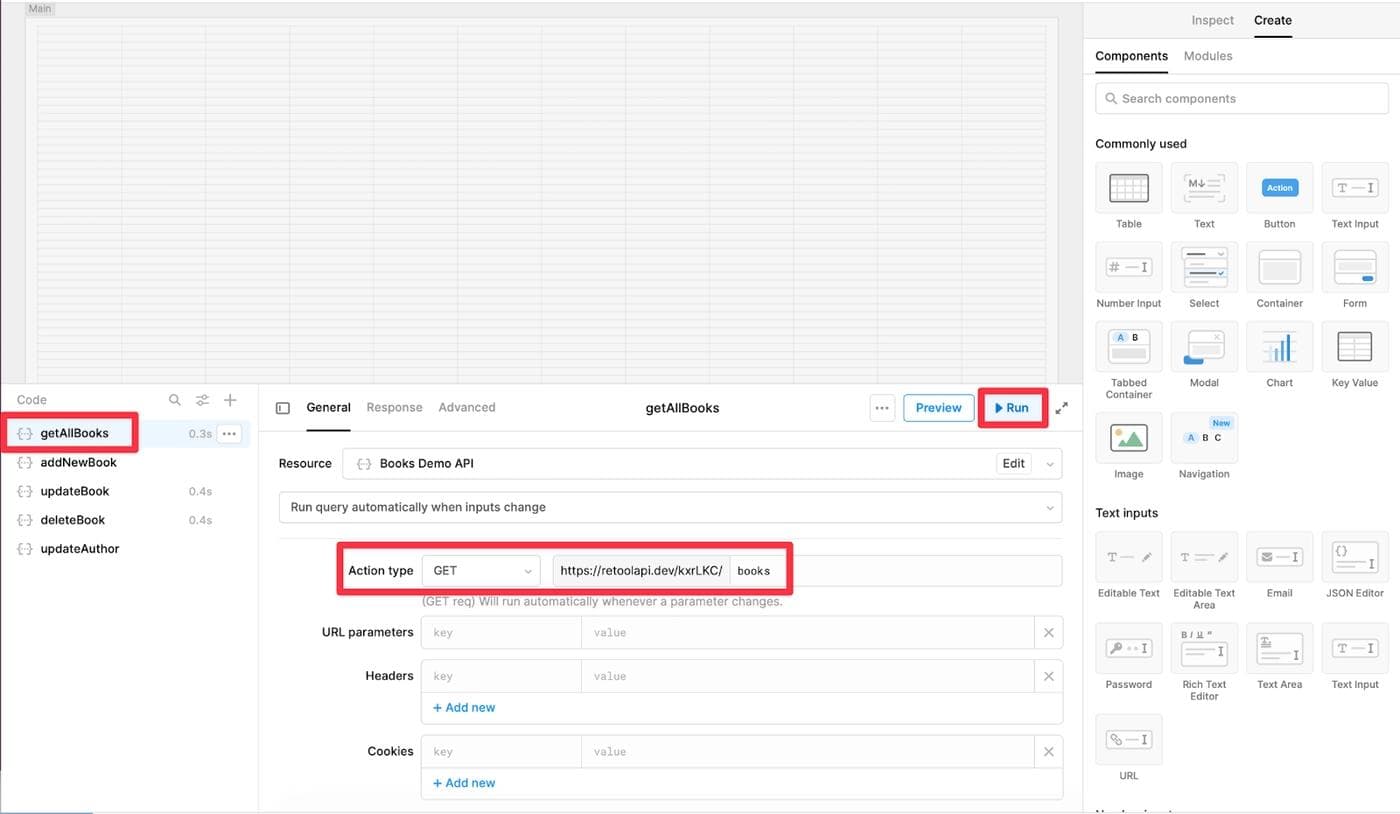
Task: Switch to the Modules tab
Action: coord(1207,56)
